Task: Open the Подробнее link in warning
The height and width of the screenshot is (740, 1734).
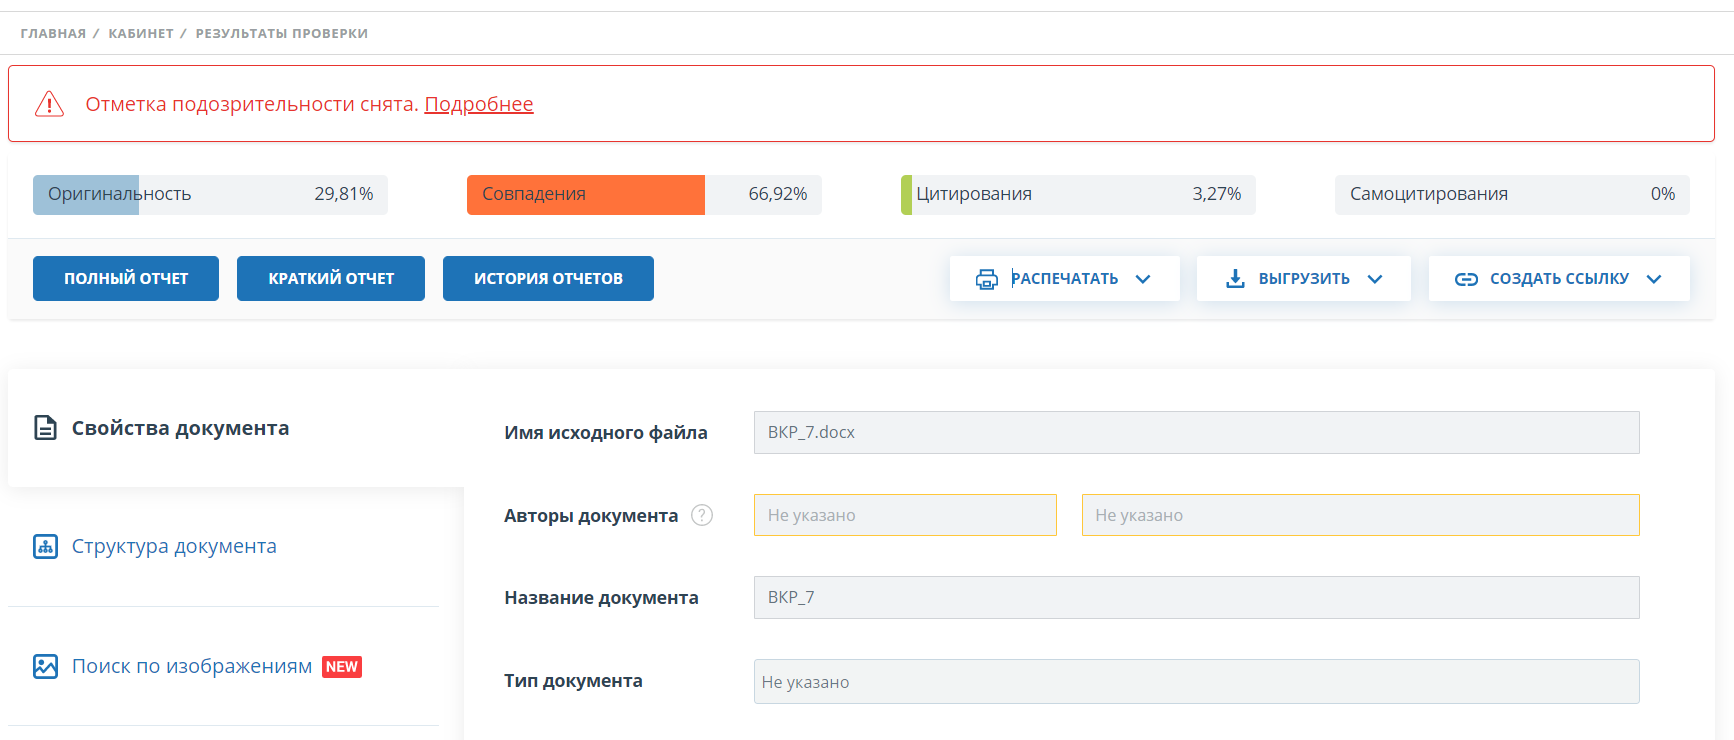Action: click(479, 104)
